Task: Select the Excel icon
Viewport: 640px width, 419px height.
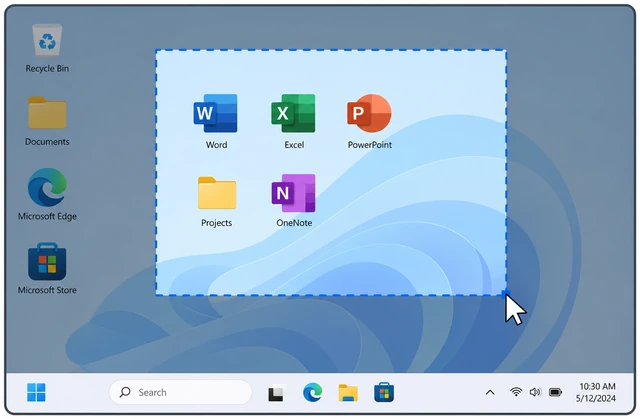Action: [293, 113]
